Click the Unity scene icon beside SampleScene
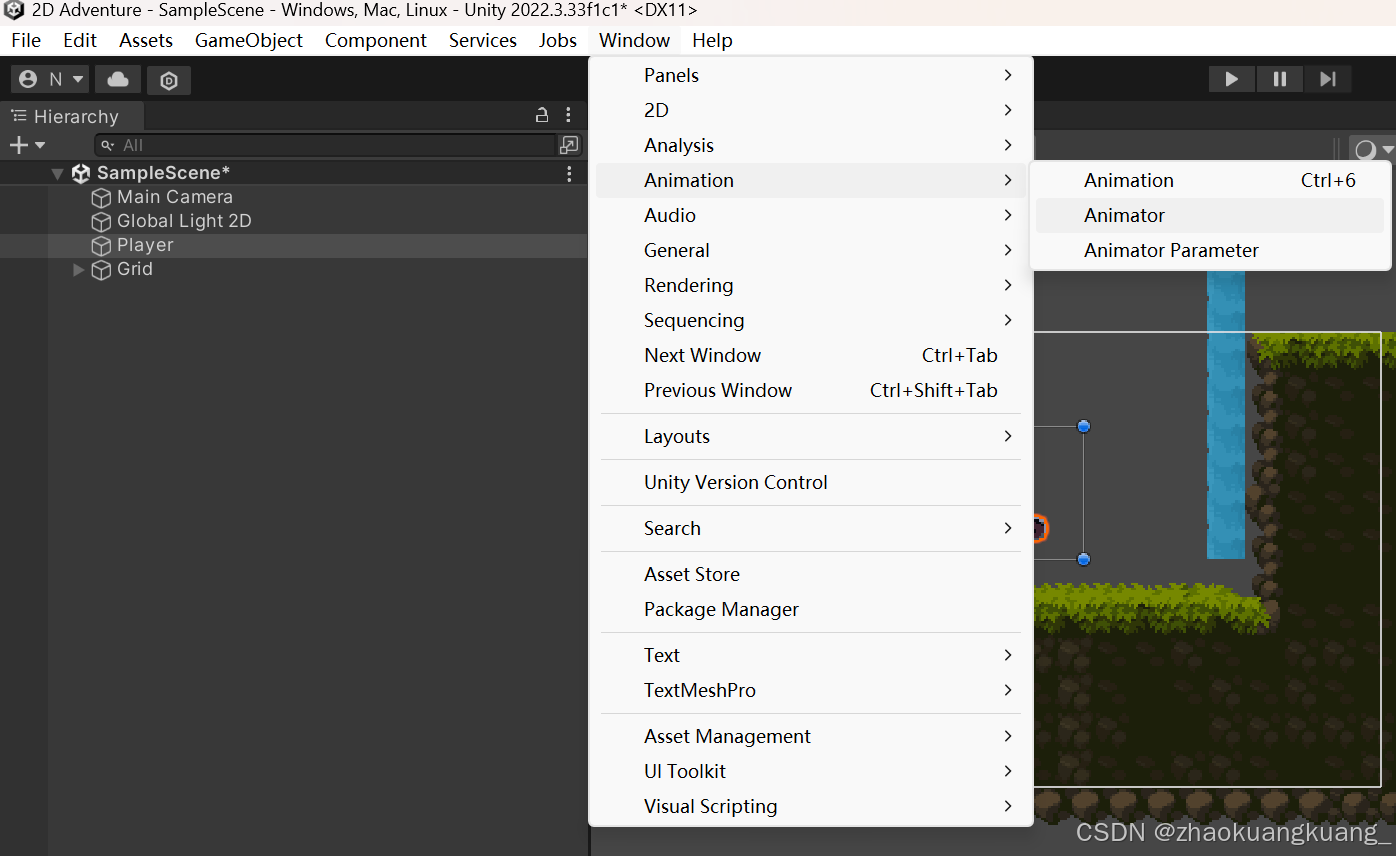The height and width of the screenshot is (856, 1396). click(x=81, y=173)
